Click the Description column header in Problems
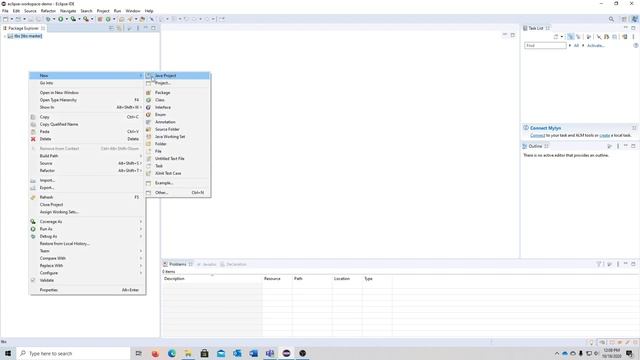Viewport: 640px width, 360px height. tap(212, 279)
